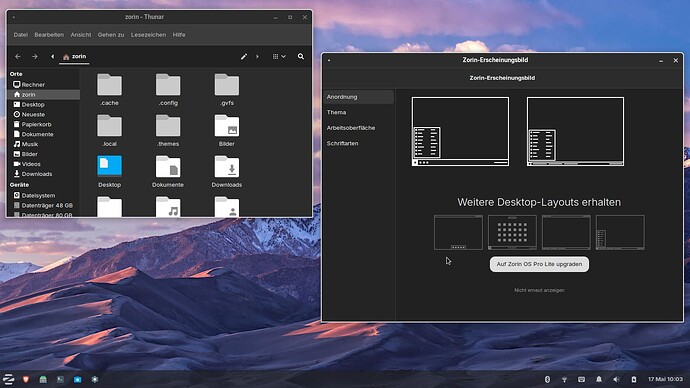The width and height of the screenshot is (690, 388).
Task: Open Dateisystem under Geräte
Action: tap(44, 195)
